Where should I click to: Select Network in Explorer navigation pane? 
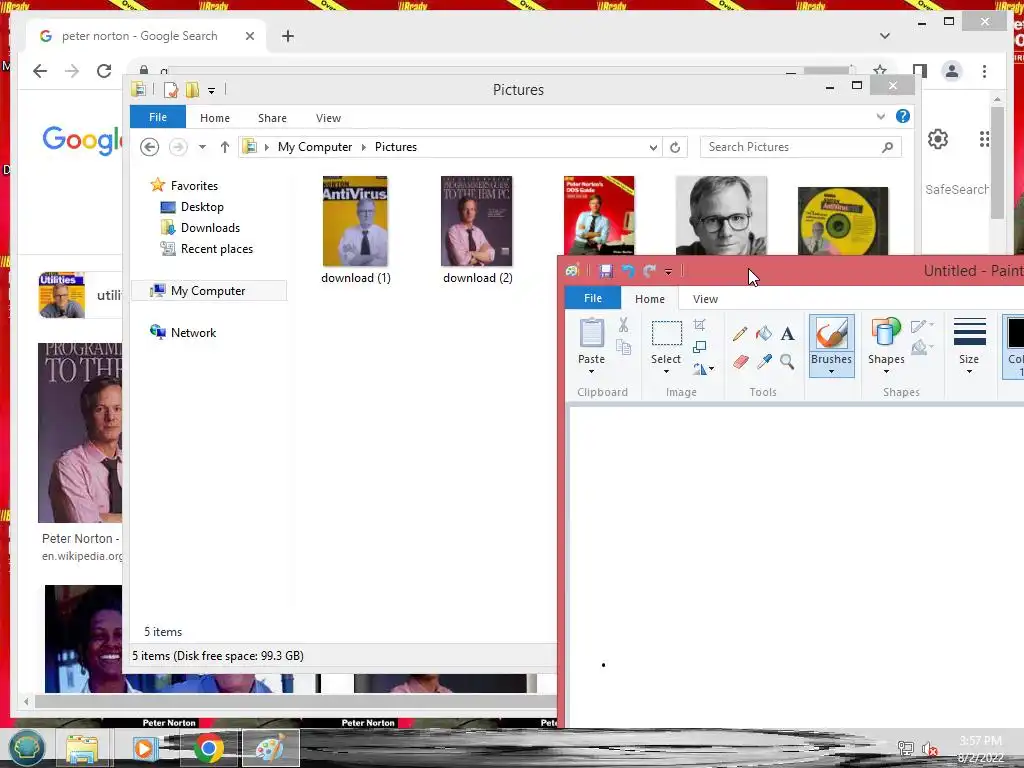coord(183,332)
